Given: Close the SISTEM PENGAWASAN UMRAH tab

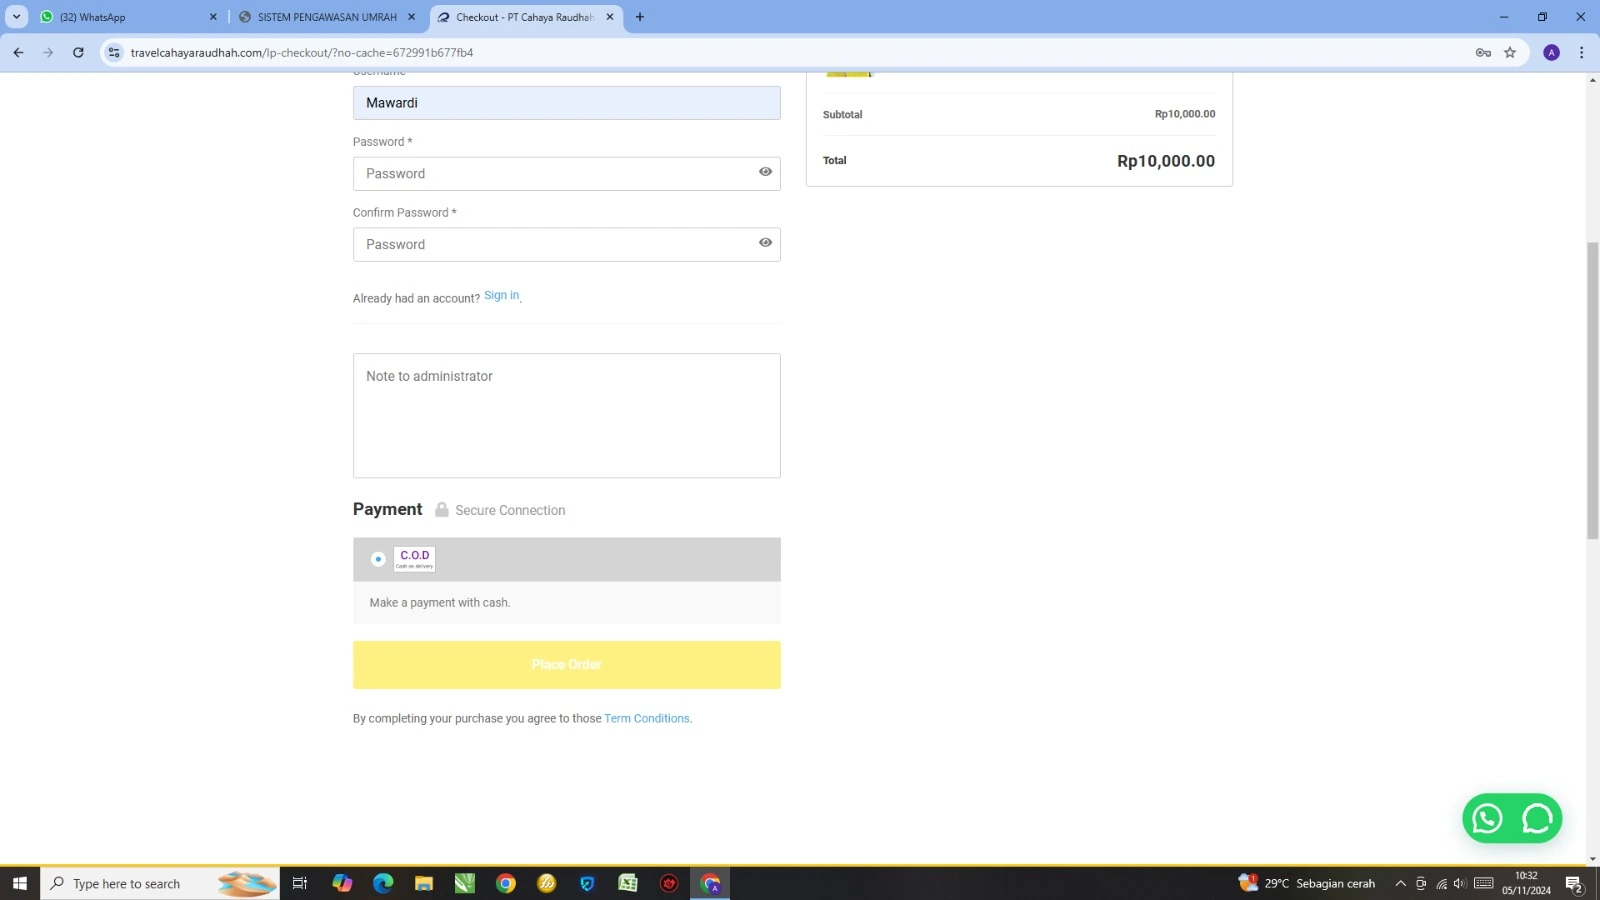Looking at the screenshot, I should pos(411,17).
